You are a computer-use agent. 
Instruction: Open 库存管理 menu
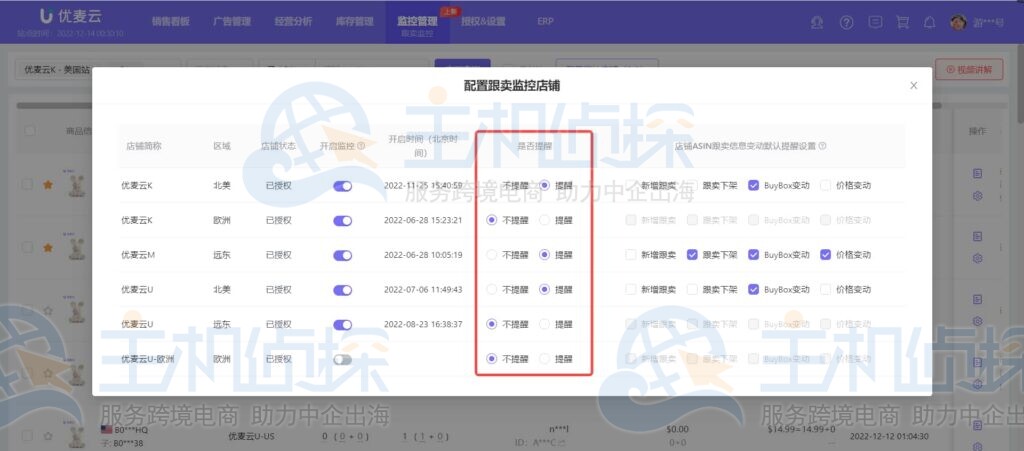click(355, 22)
